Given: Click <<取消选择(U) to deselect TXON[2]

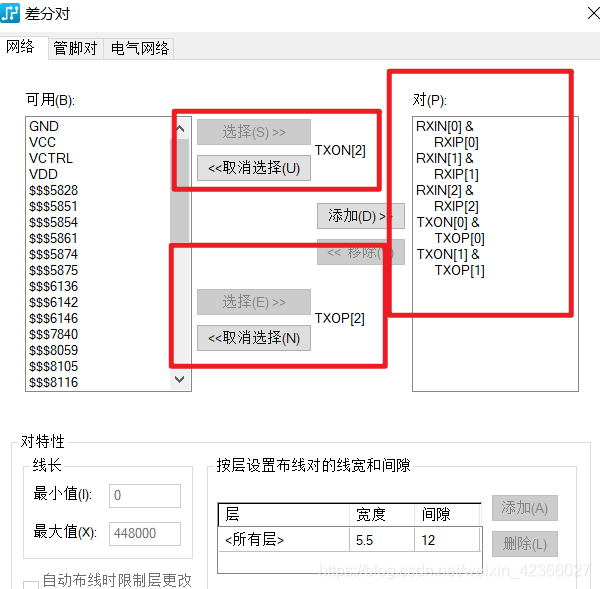Looking at the screenshot, I should tap(254, 168).
